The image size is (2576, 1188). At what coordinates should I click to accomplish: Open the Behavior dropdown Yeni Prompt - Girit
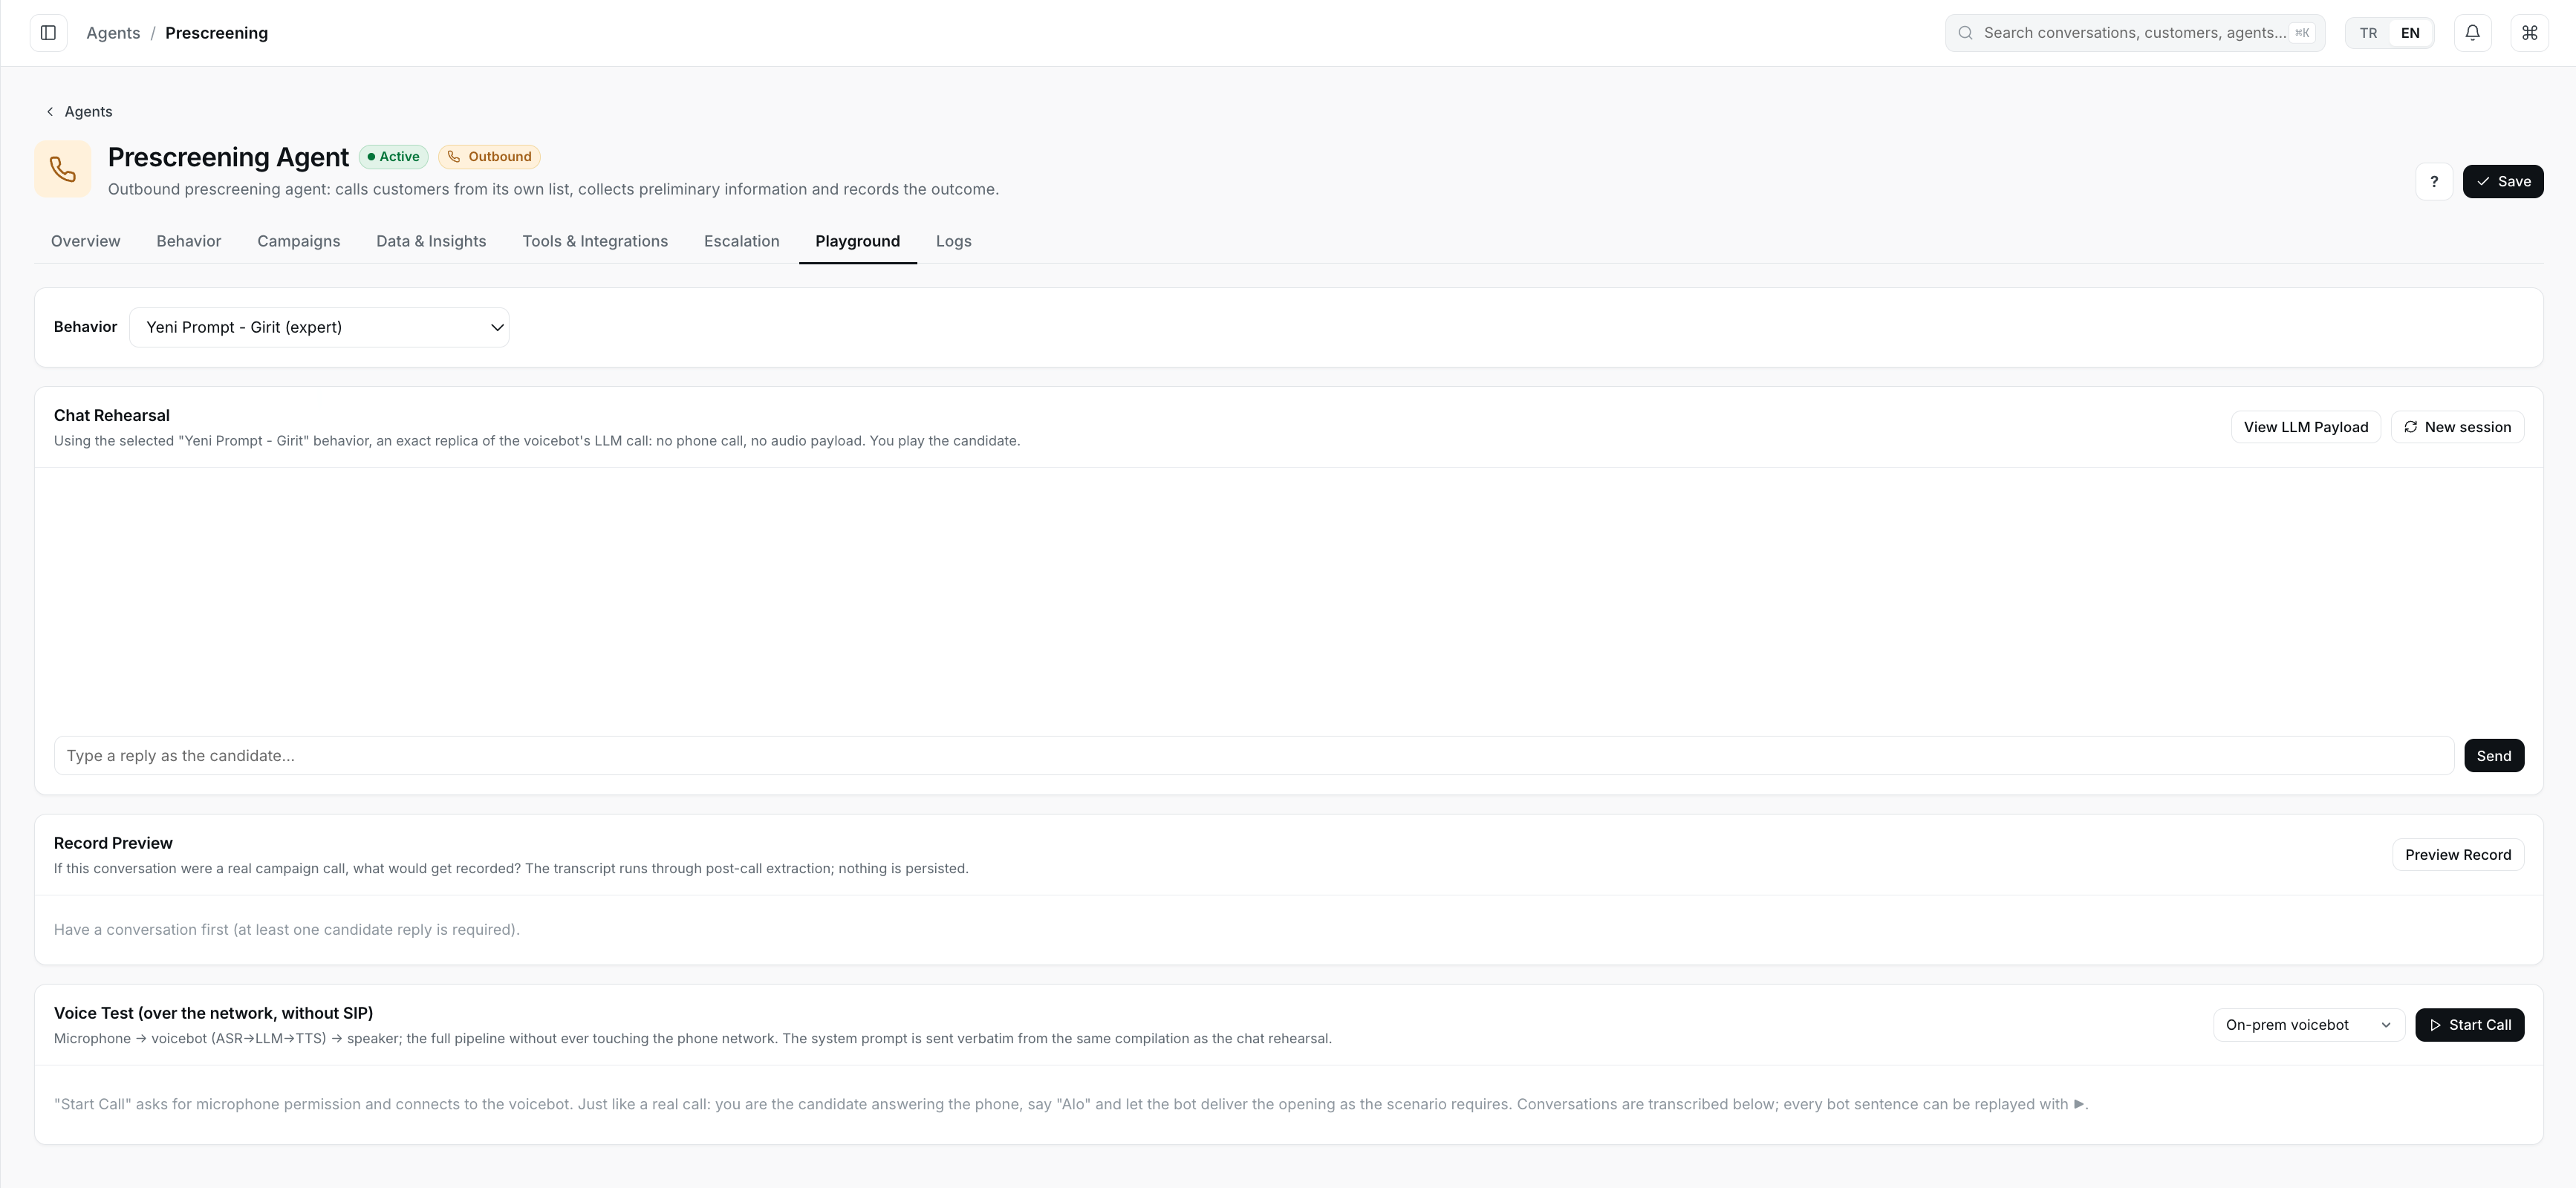pyautogui.click(x=319, y=327)
